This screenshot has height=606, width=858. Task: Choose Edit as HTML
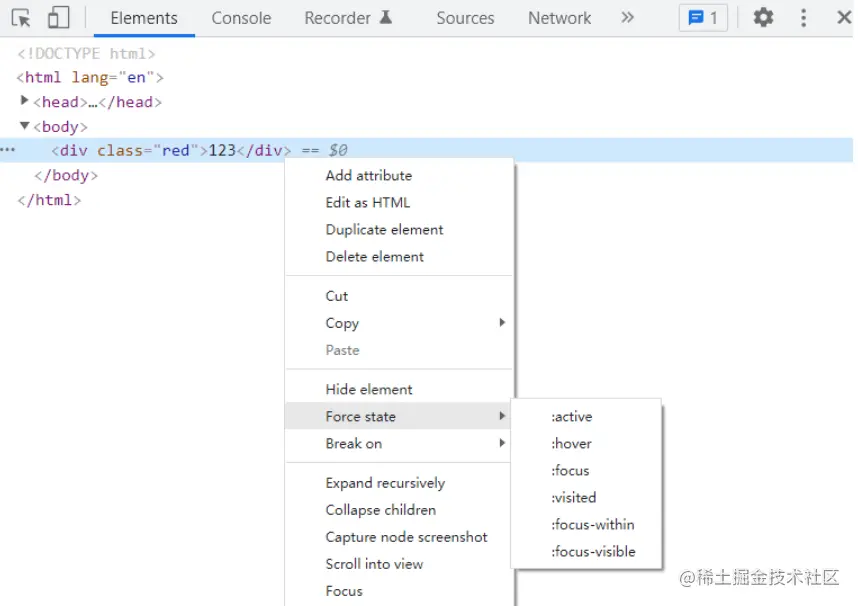click(399, 203)
